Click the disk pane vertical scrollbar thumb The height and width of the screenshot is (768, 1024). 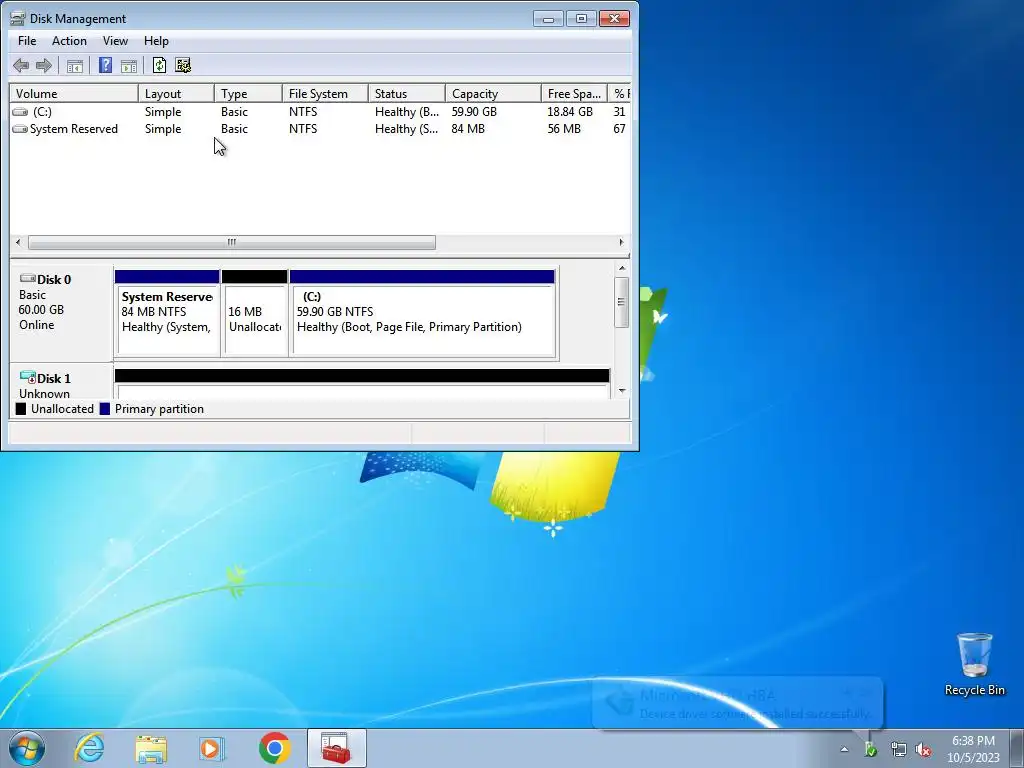click(622, 302)
